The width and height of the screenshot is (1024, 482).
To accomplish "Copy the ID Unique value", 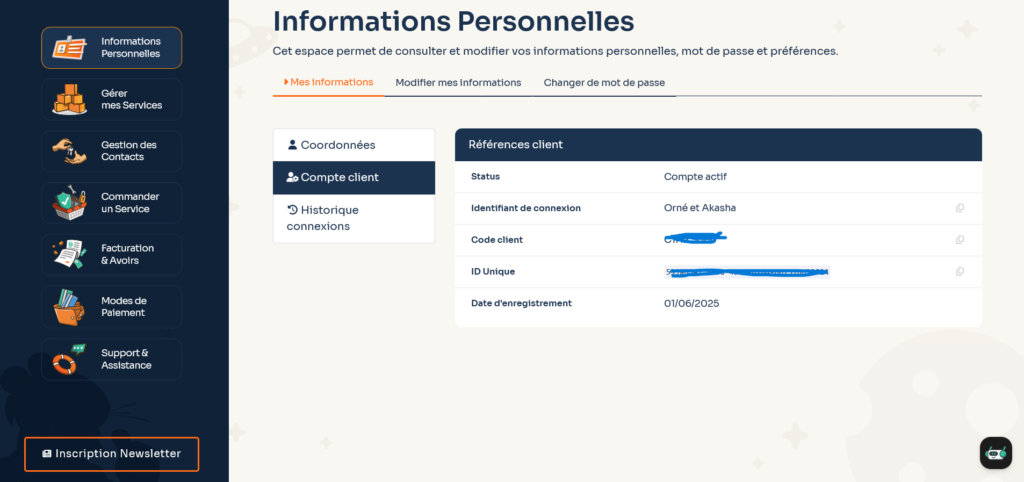I will 959,272.
